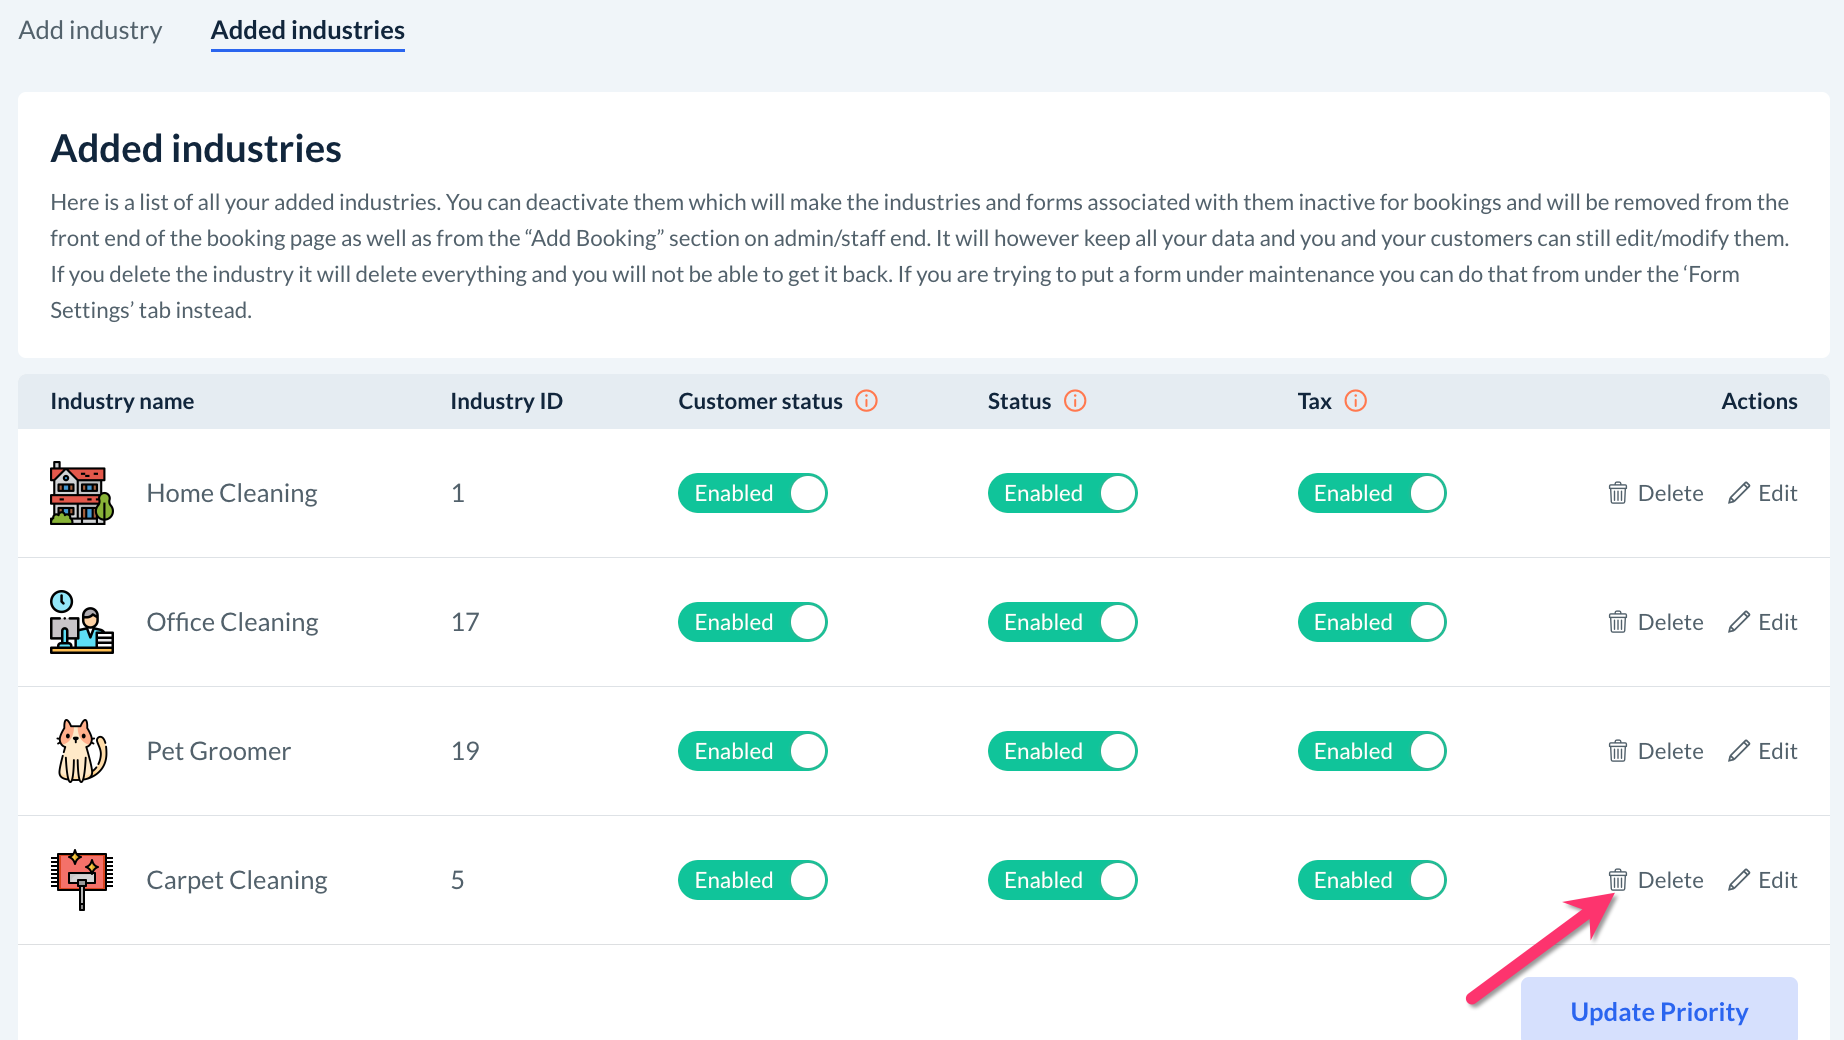Click the Customer status info icon
This screenshot has height=1040, width=1844.
pyautogui.click(x=867, y=401)
